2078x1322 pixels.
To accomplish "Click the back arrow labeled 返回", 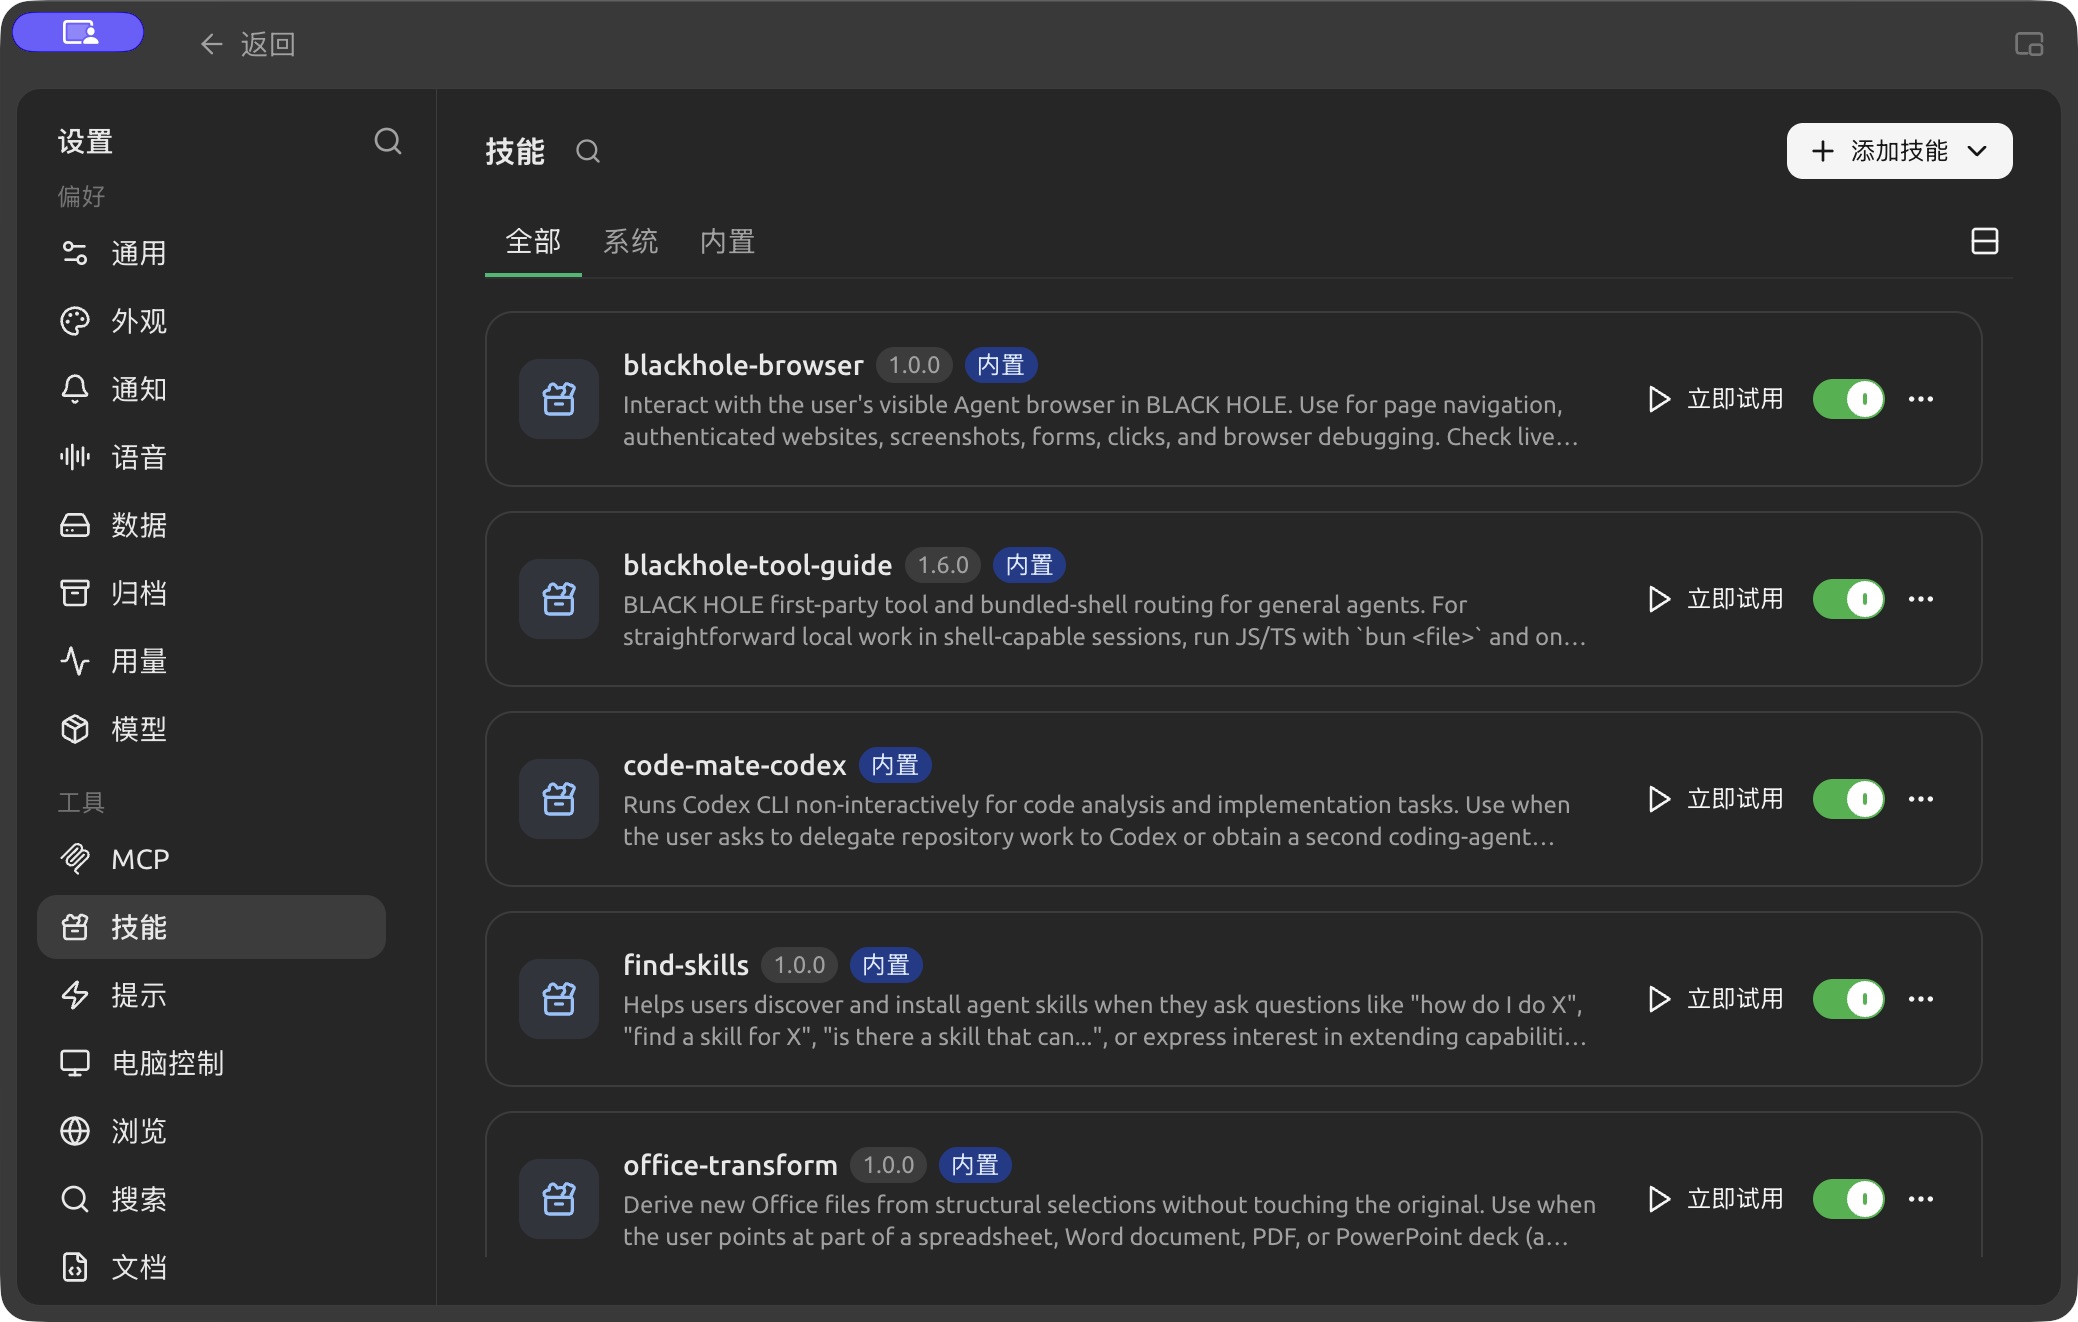I will [x=247, y=44].
